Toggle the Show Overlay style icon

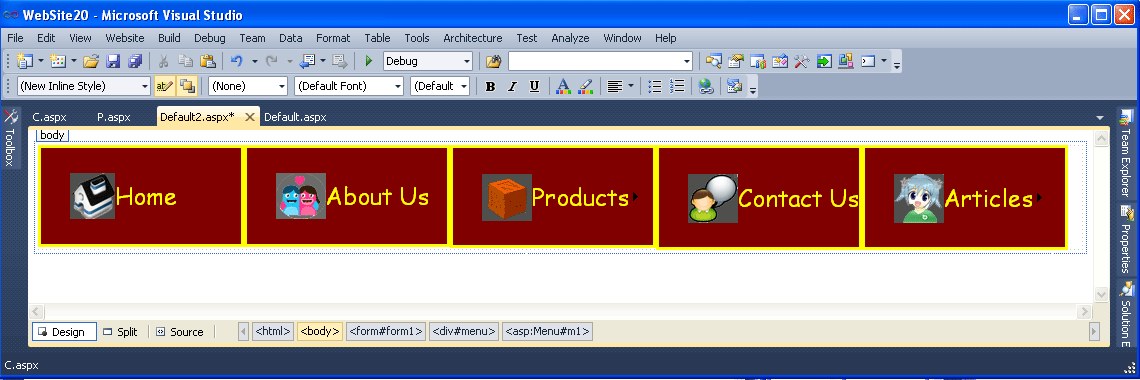pos(187,86)
